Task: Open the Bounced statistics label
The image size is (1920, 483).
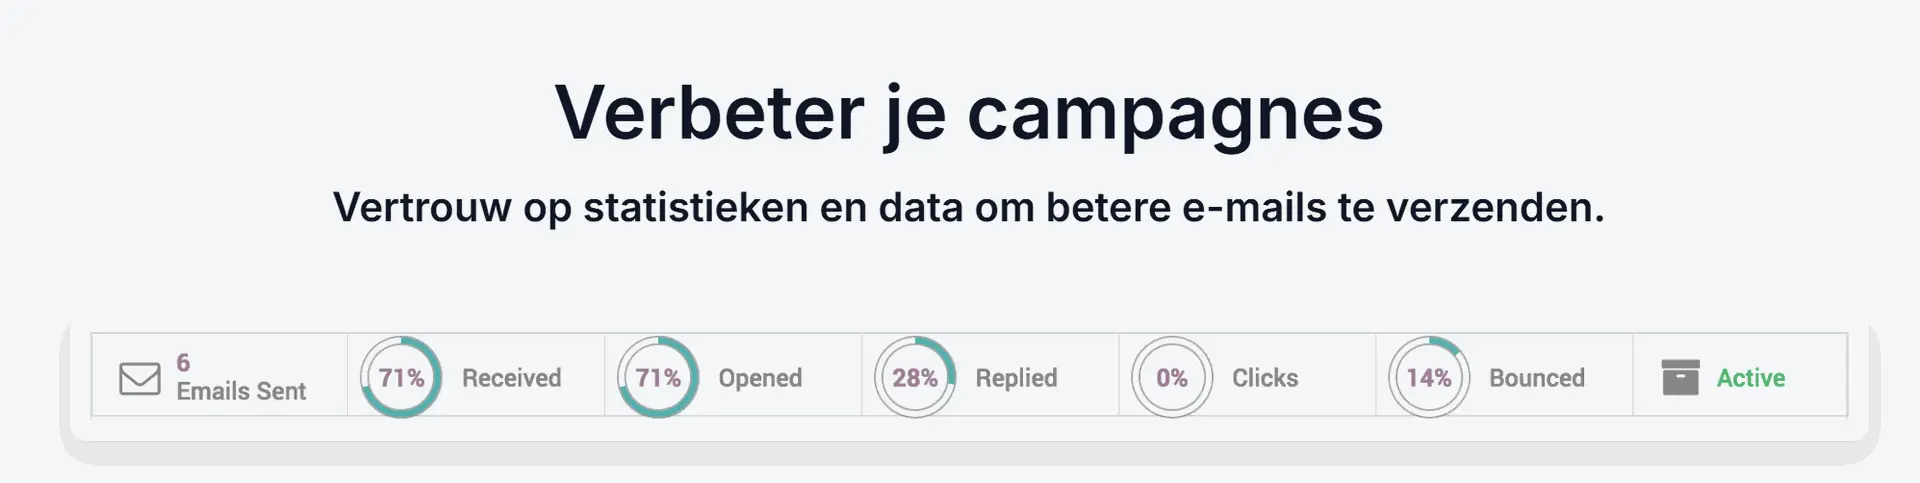Action: pyautogui.click(x=1537, y=378)
